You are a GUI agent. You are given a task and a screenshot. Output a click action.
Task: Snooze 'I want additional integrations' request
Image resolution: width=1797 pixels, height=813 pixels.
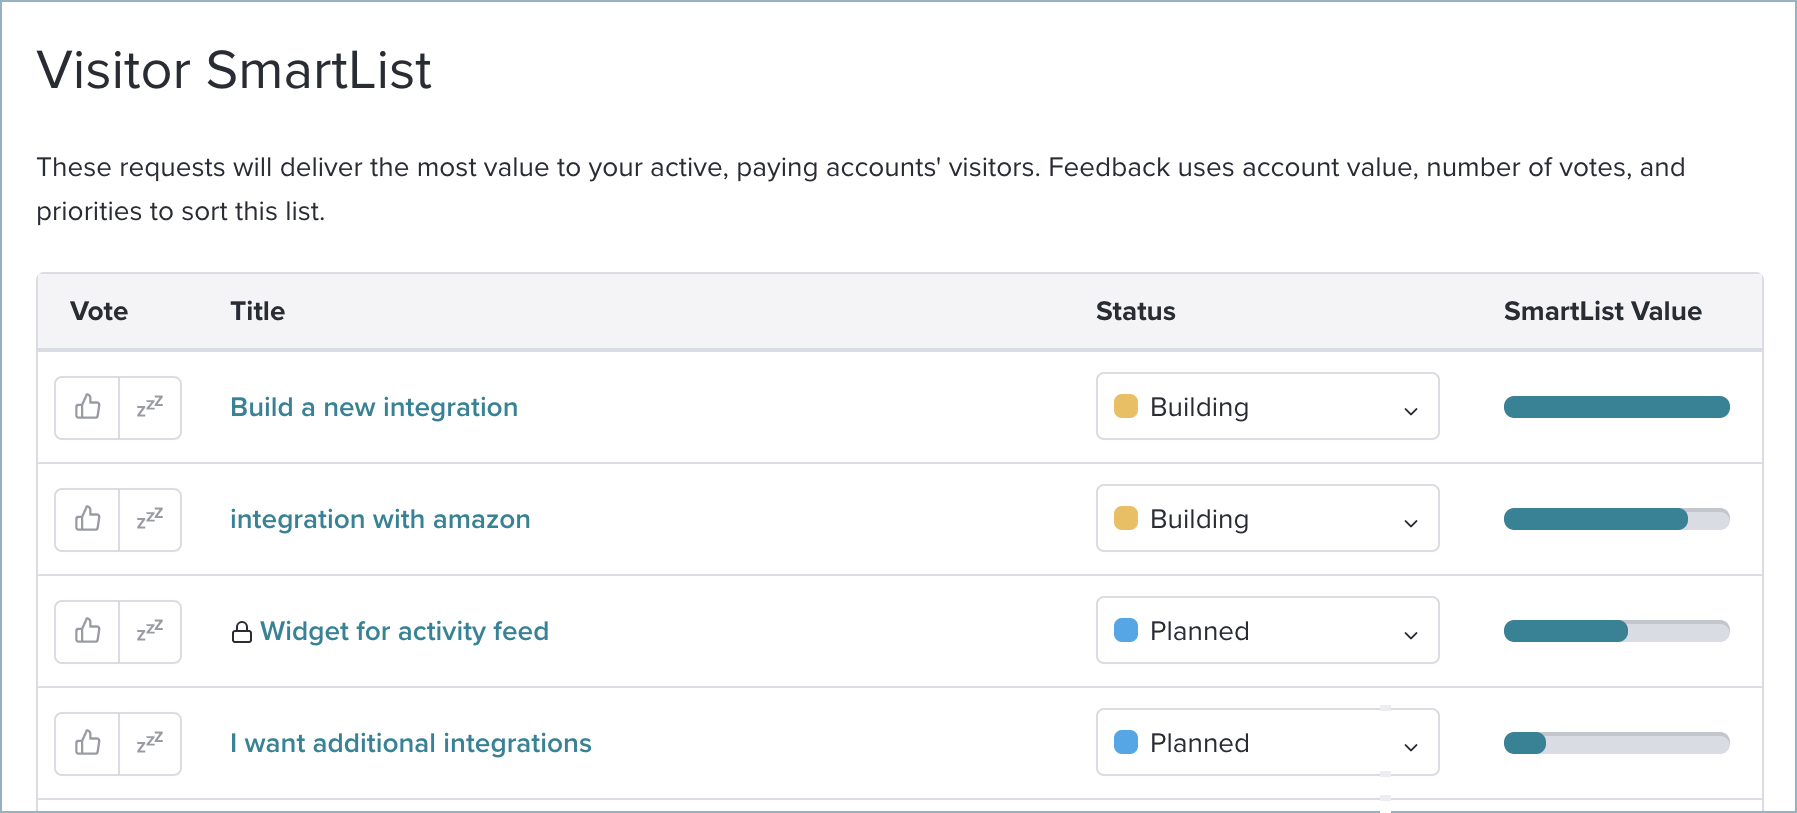[150, 743]
